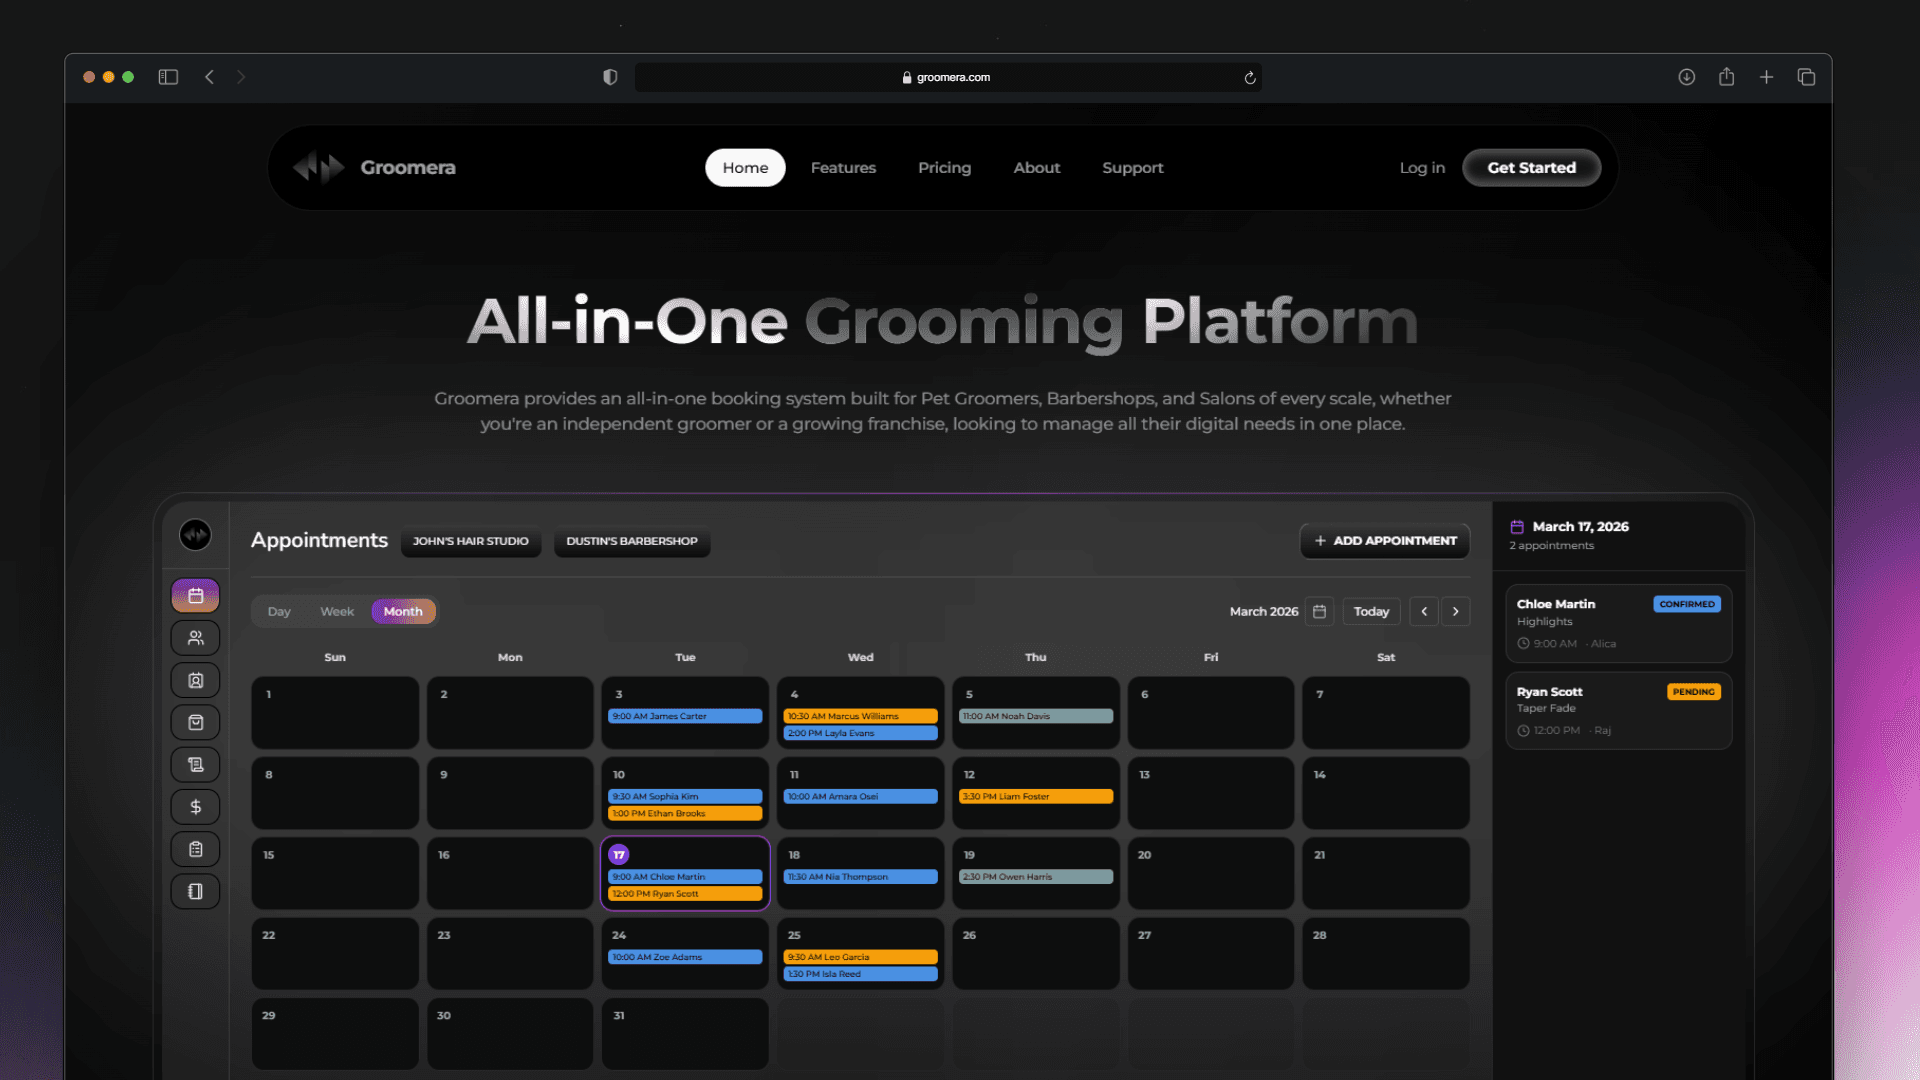The width and height of the screenshot is (1920, 1080).
Task: Click the Groomera logo in the navbar
Action: coord(374,167)
